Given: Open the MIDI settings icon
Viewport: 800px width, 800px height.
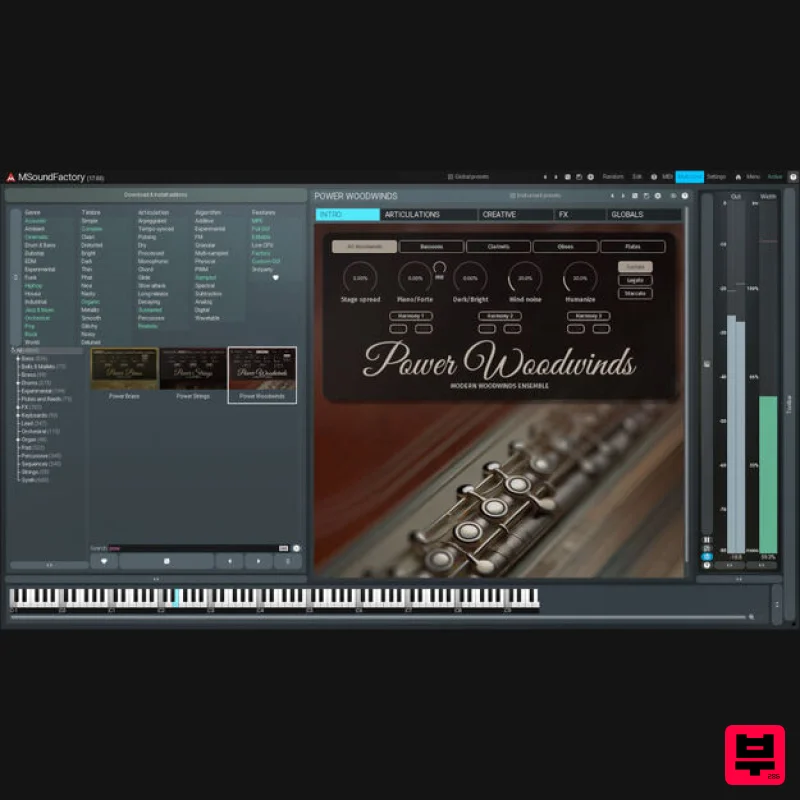Looking at the screenshot, I should pyautogui.click(x=666, y=174).
